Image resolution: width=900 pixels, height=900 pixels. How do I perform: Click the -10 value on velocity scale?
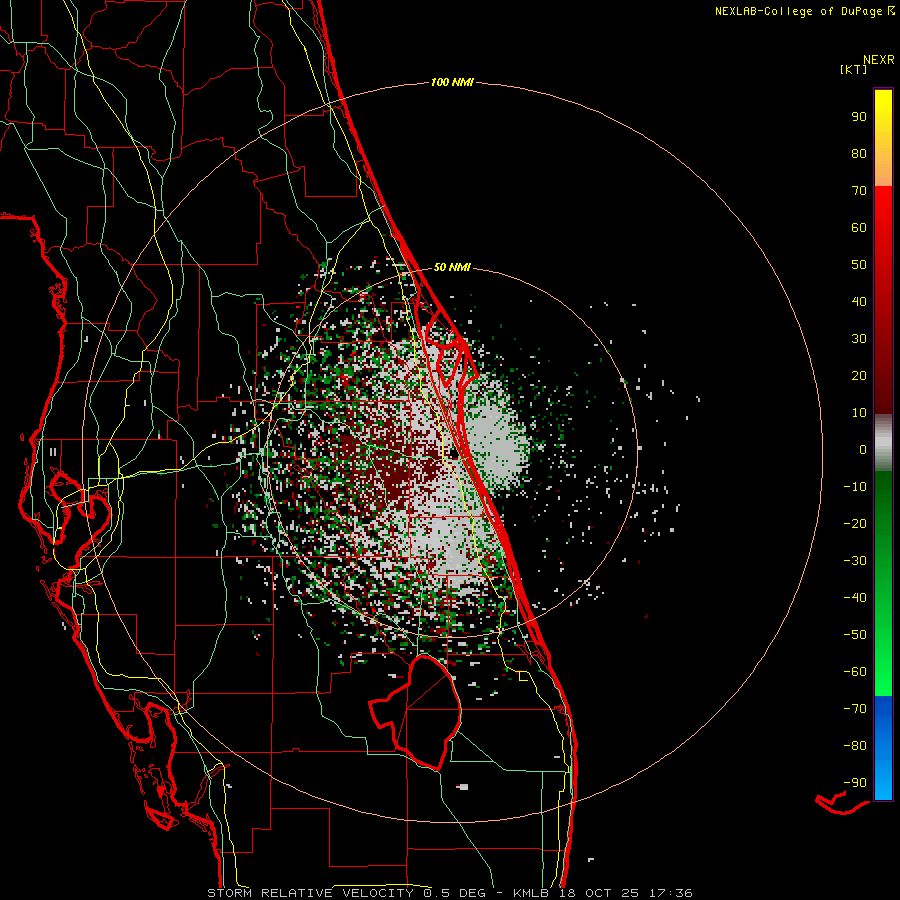[855, 487]
